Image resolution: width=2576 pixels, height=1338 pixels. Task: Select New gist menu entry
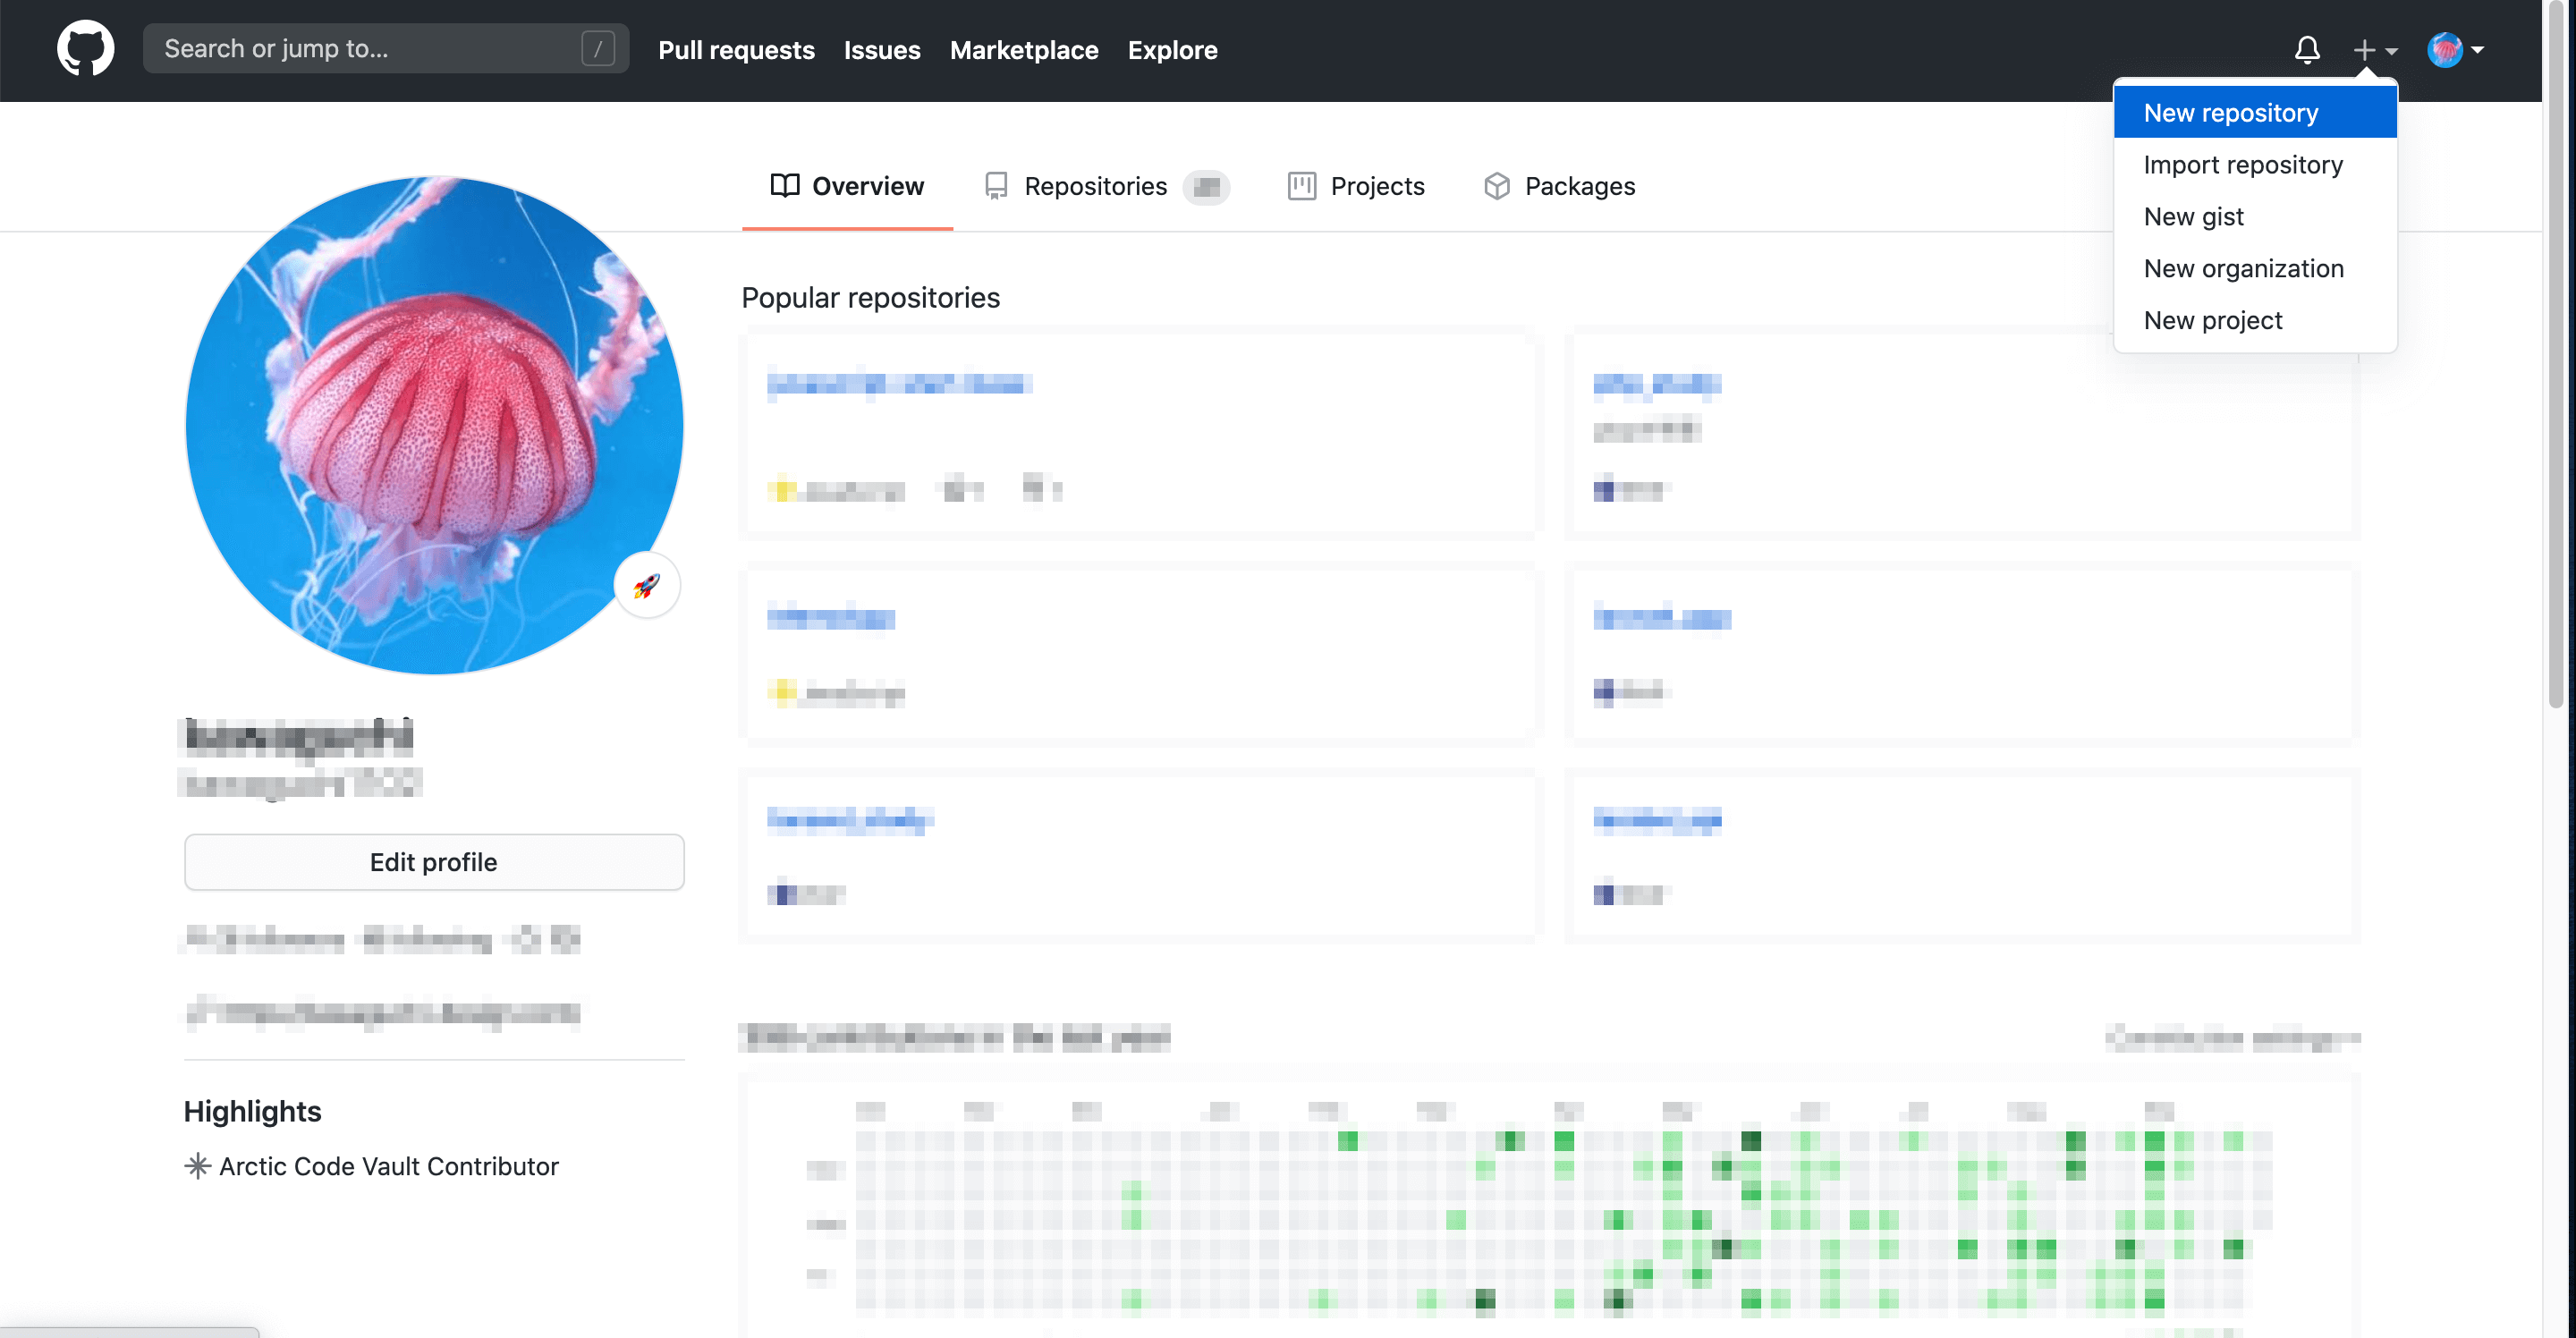pyautogui.click(x=2193, y=217)
